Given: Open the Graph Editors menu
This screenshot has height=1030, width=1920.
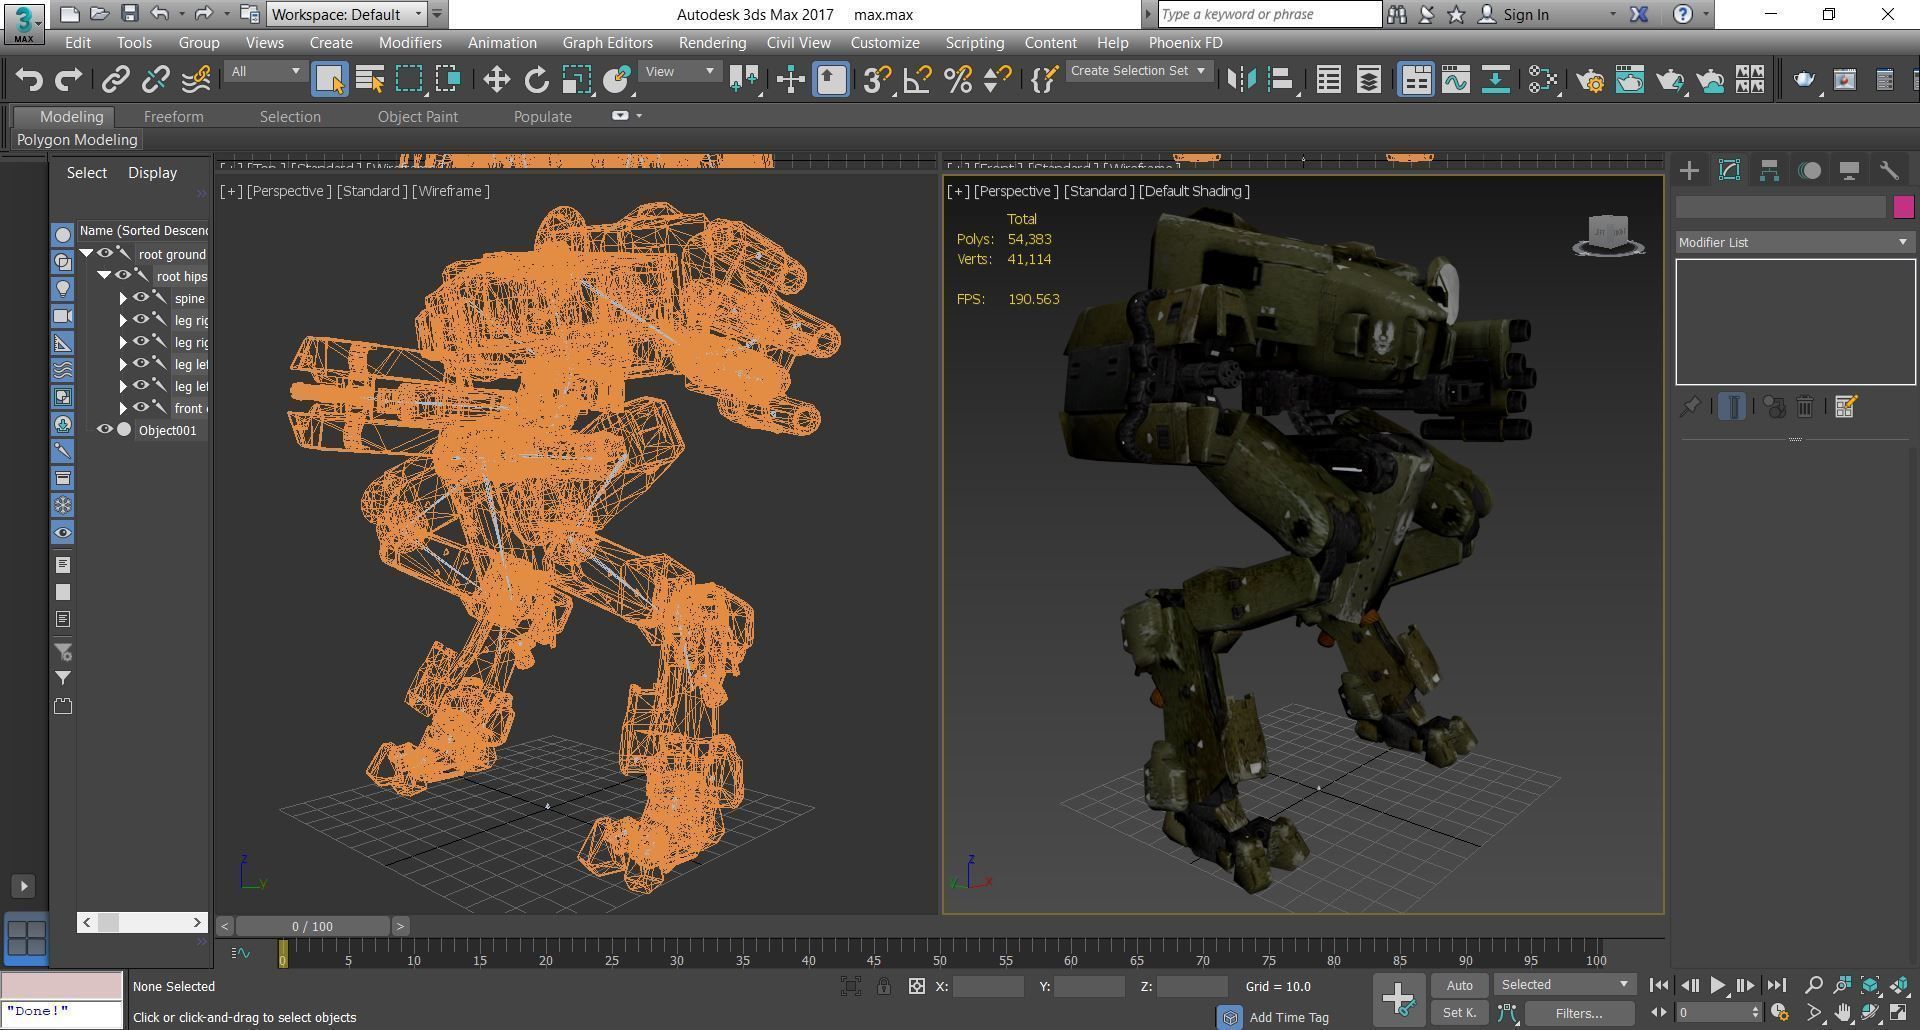Looking at the screenshot, I should (x=607, y=43).
